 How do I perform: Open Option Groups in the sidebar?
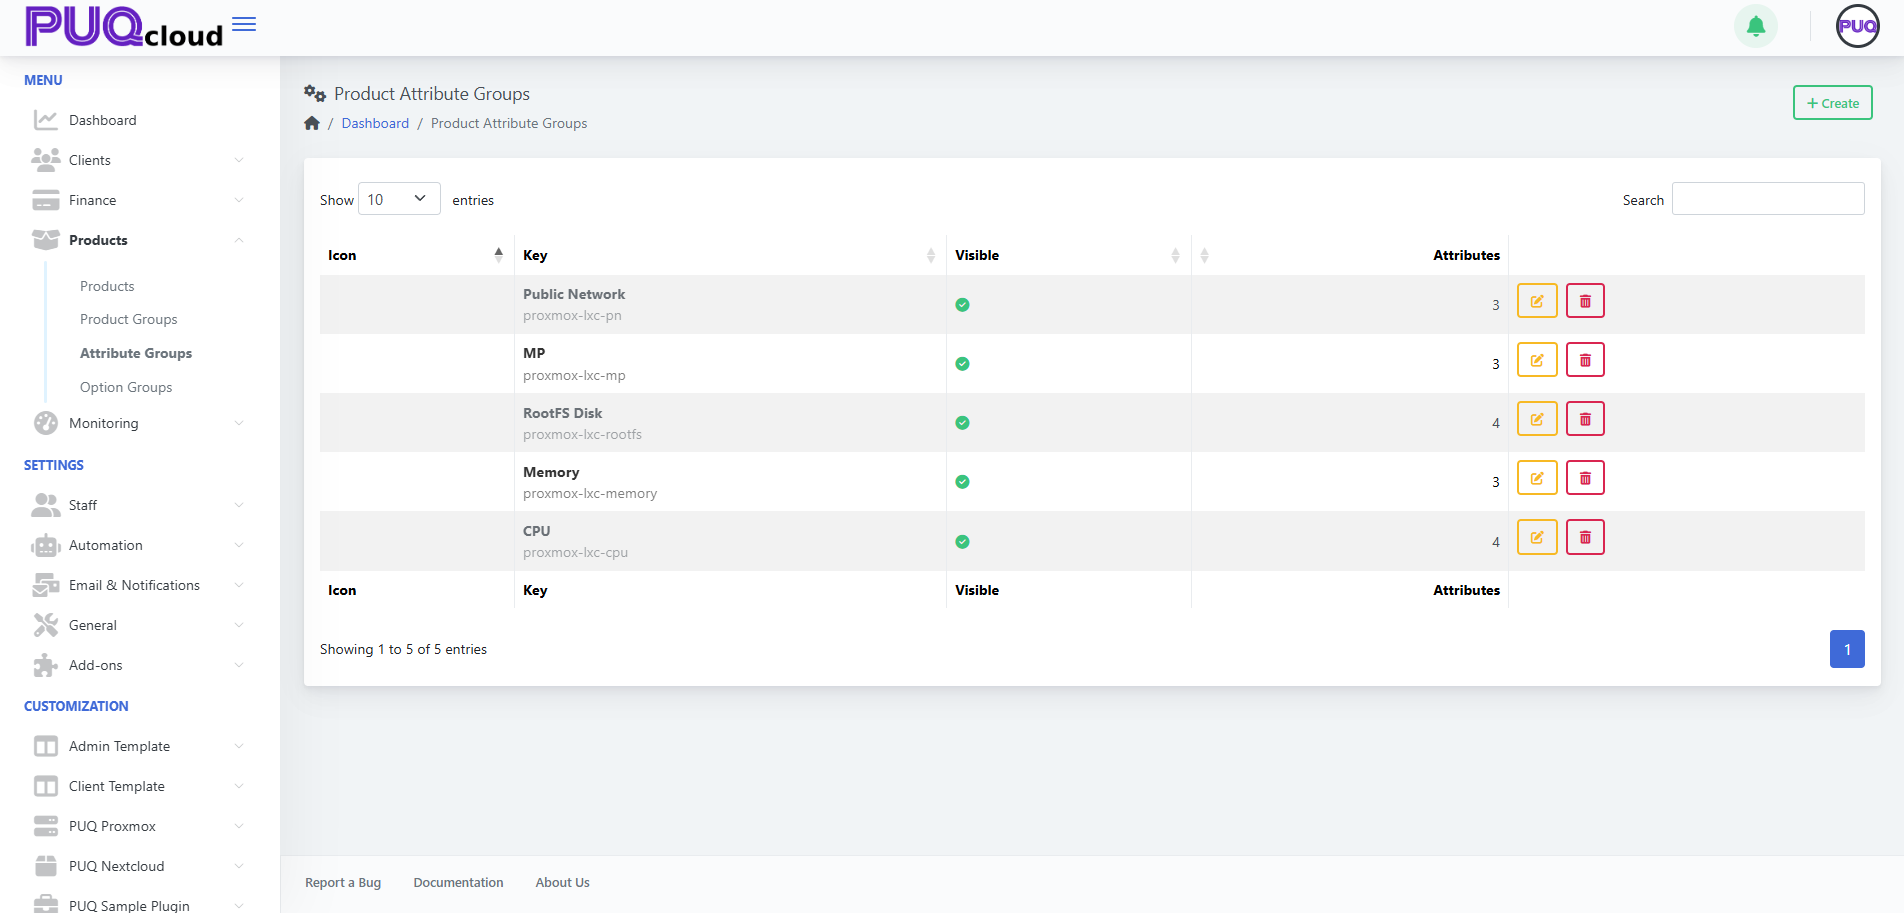pos(126,387)
